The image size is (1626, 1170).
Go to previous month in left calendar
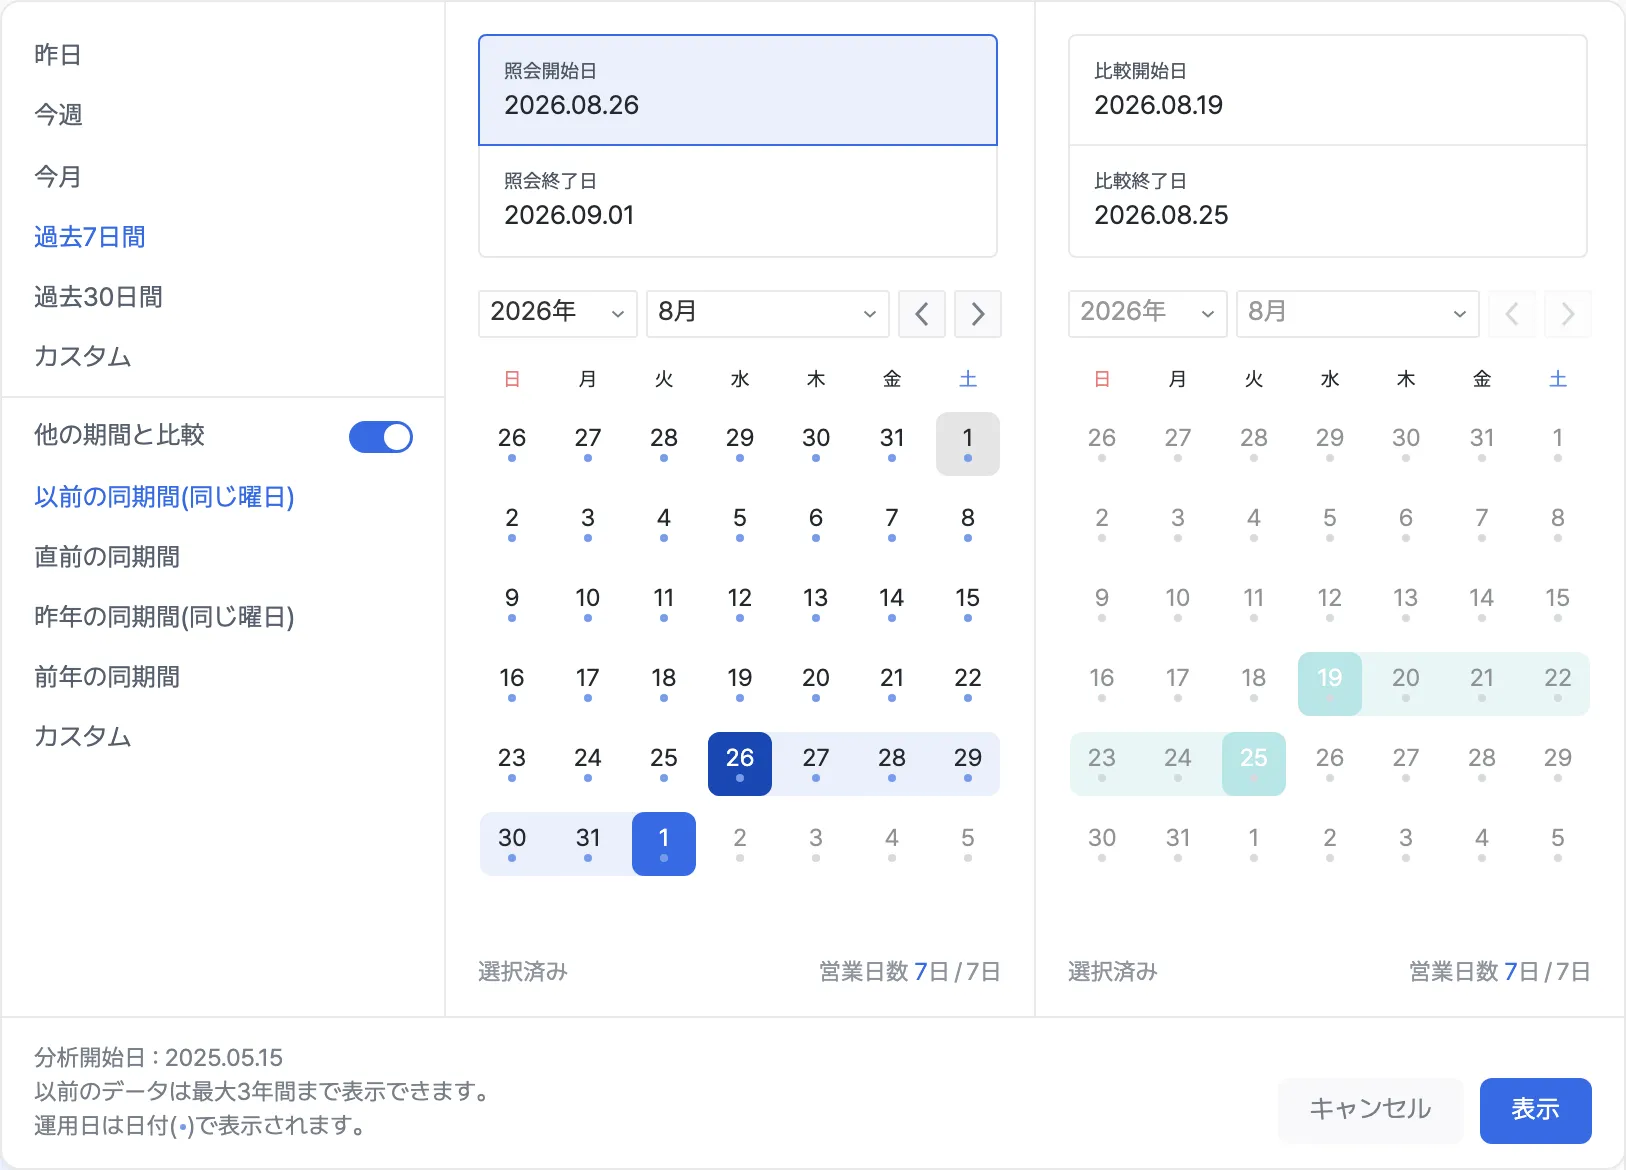tap(921, 314)
